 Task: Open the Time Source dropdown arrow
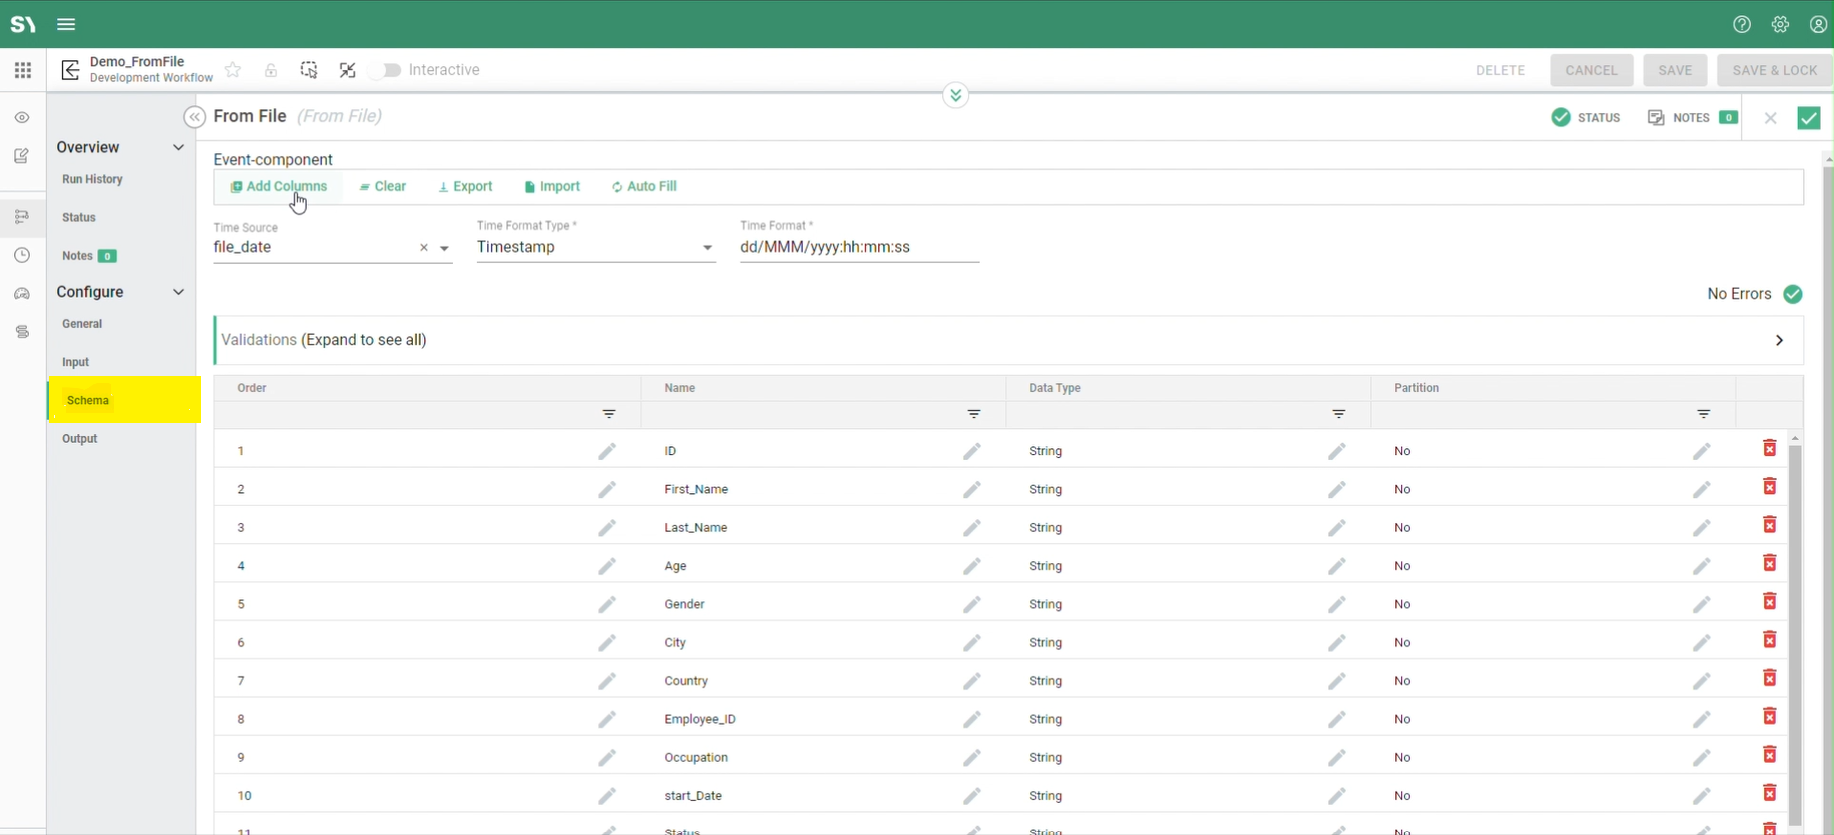tap(445, 248)
